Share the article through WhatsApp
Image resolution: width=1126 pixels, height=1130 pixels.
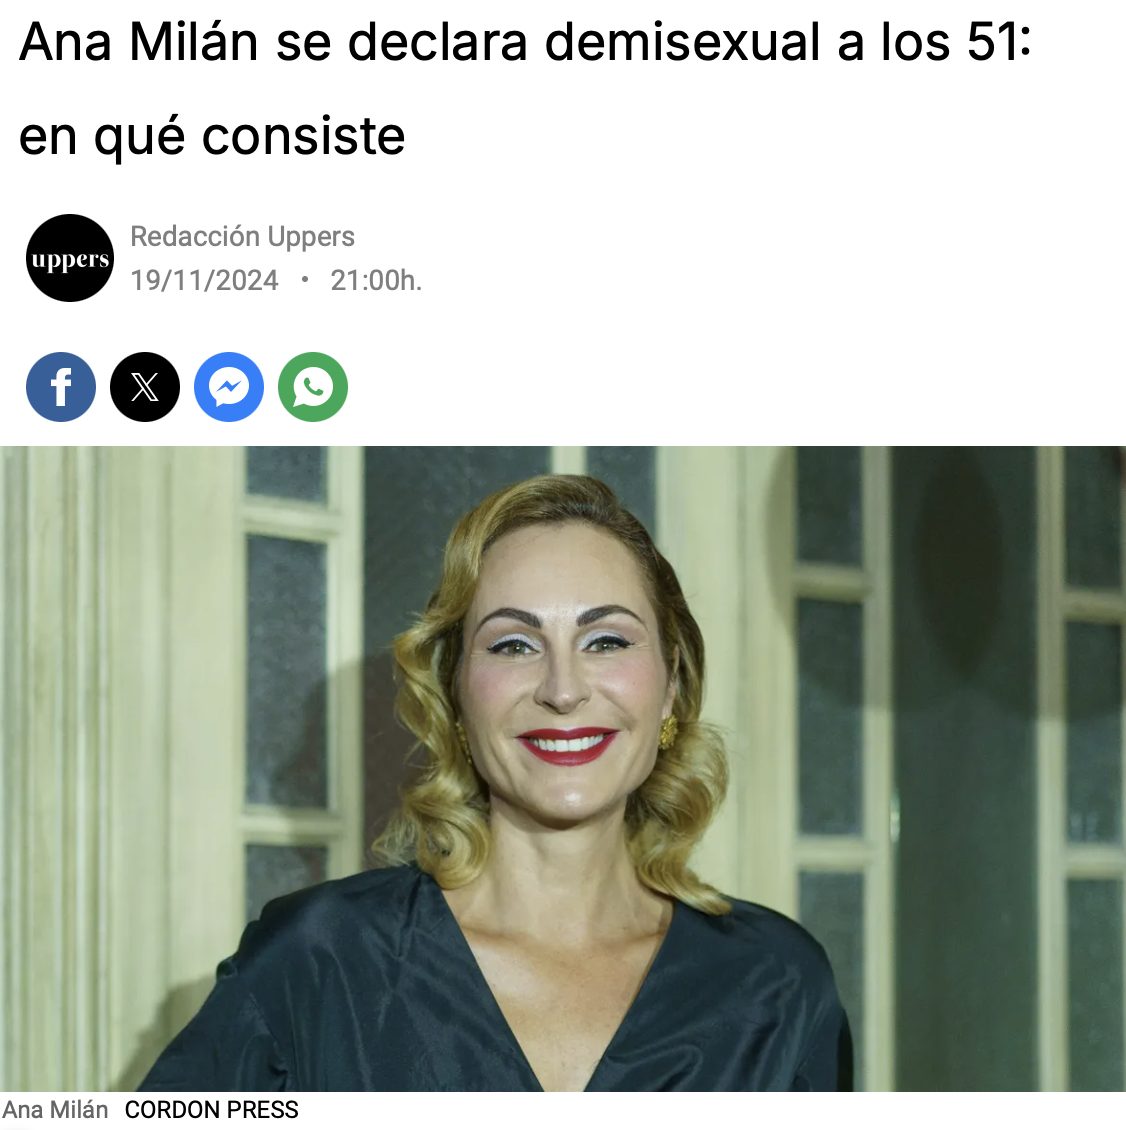(313, 387)
